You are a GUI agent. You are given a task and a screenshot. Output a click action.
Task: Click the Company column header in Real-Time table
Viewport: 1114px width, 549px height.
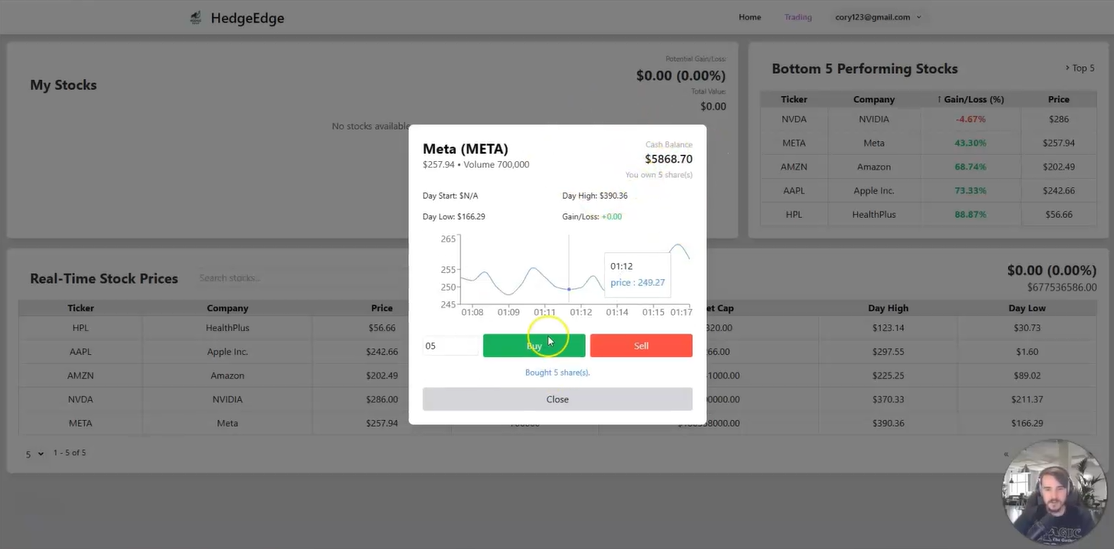pyautogui.click(x=227, y=308)
